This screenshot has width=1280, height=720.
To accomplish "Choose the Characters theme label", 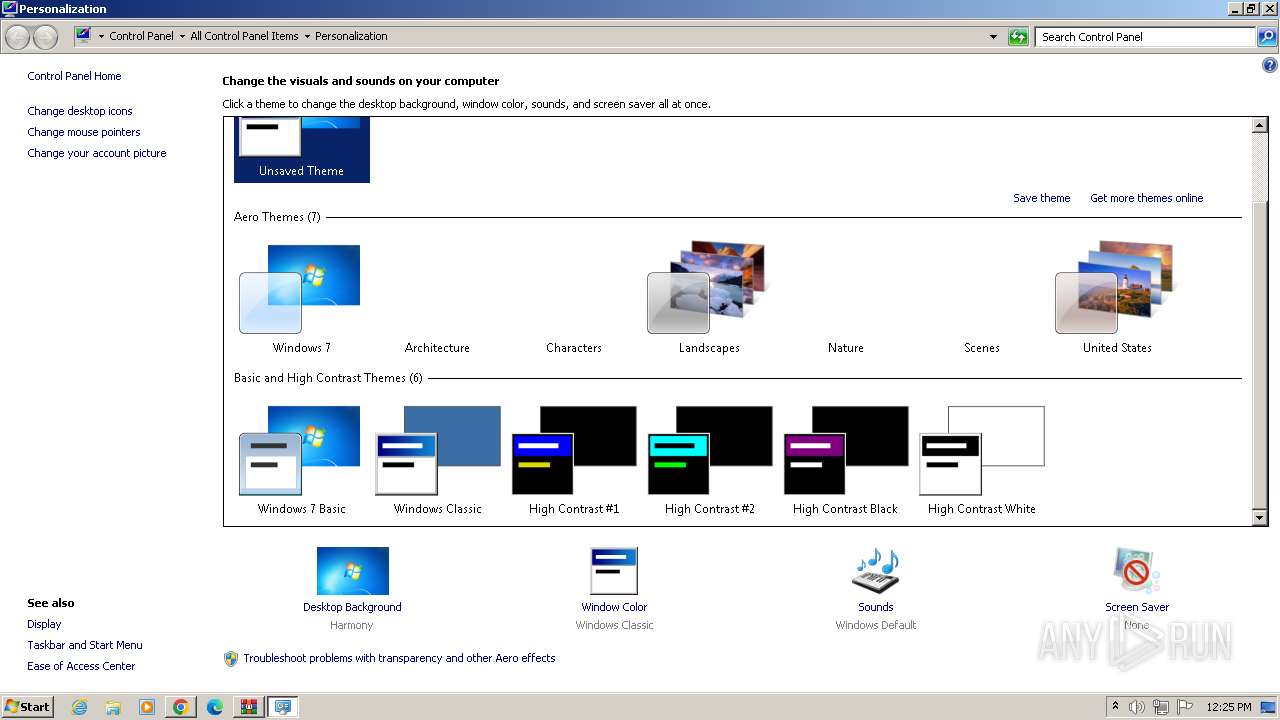I will coord(574,348).
